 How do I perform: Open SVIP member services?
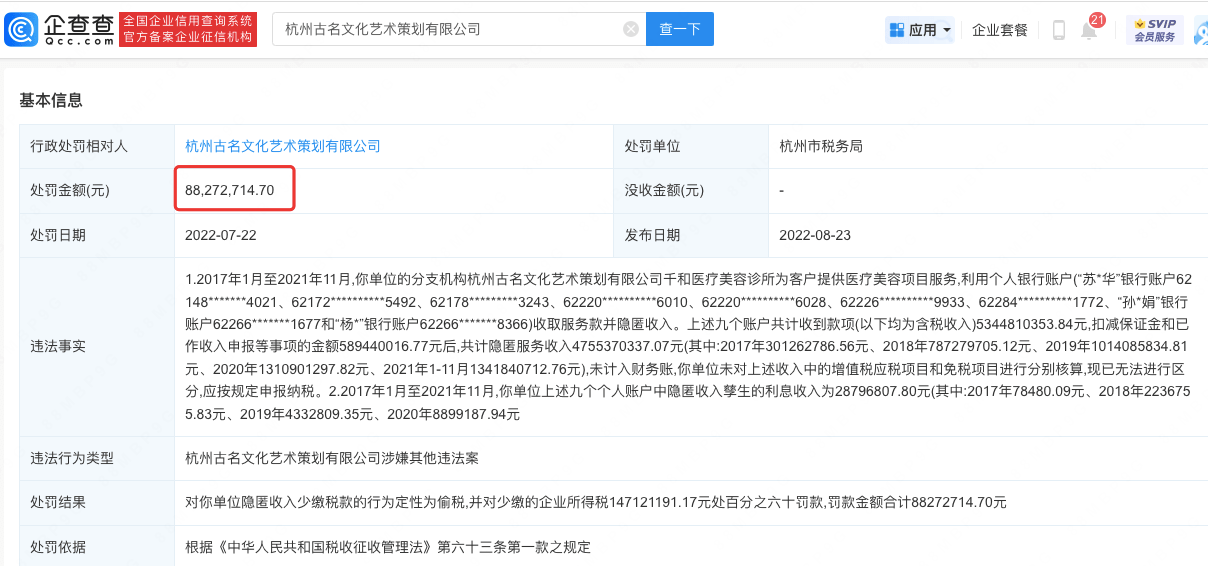tap(1154, 30)
